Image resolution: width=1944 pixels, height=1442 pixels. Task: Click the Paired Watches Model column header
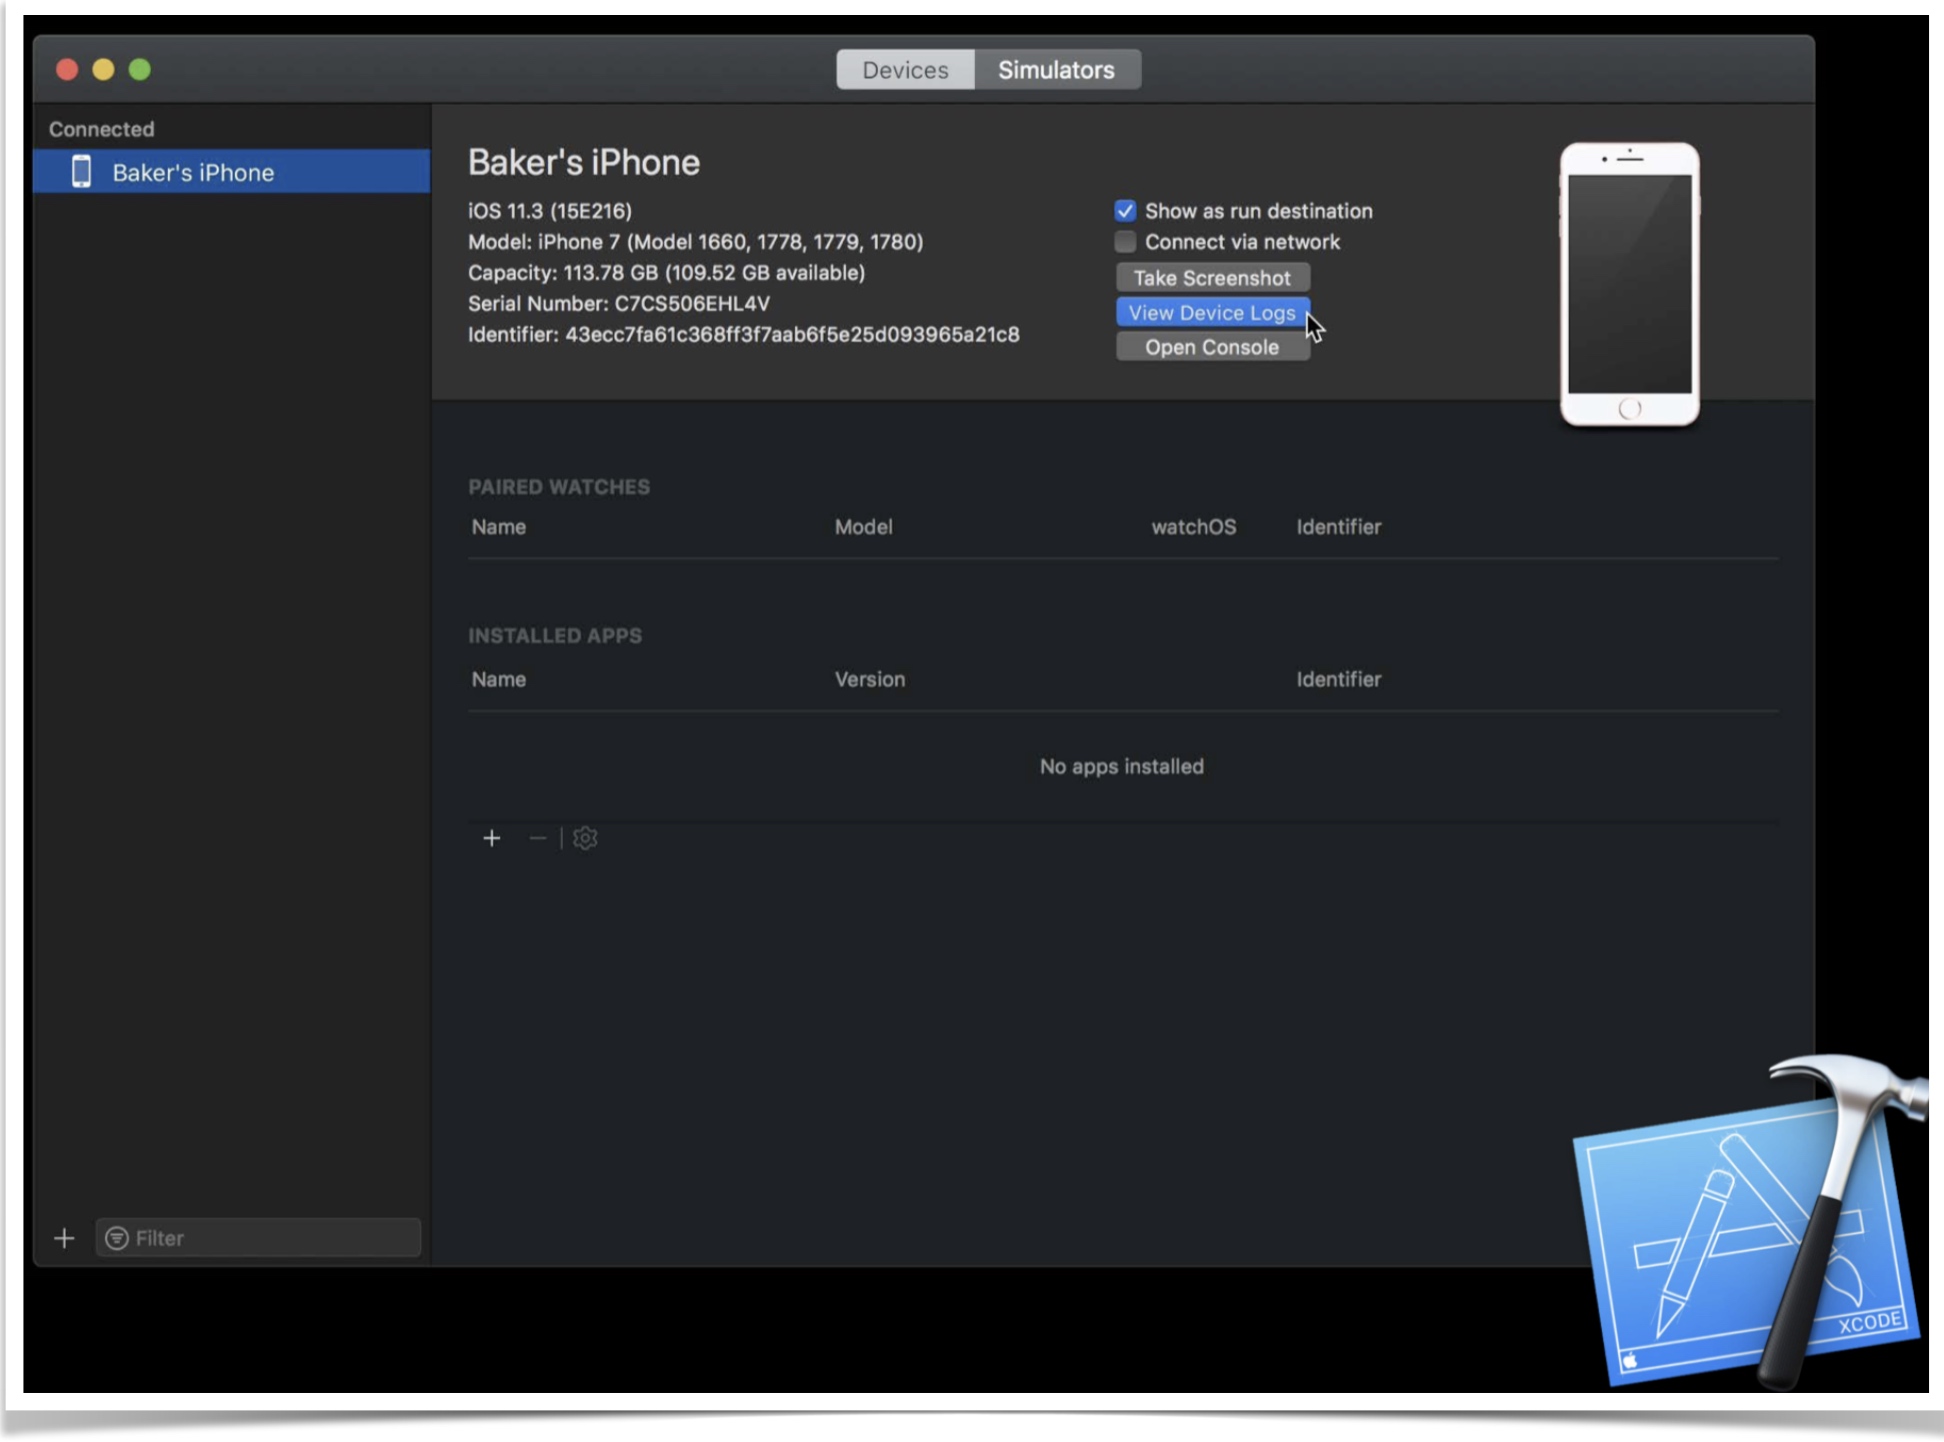(x=863, y=527)
